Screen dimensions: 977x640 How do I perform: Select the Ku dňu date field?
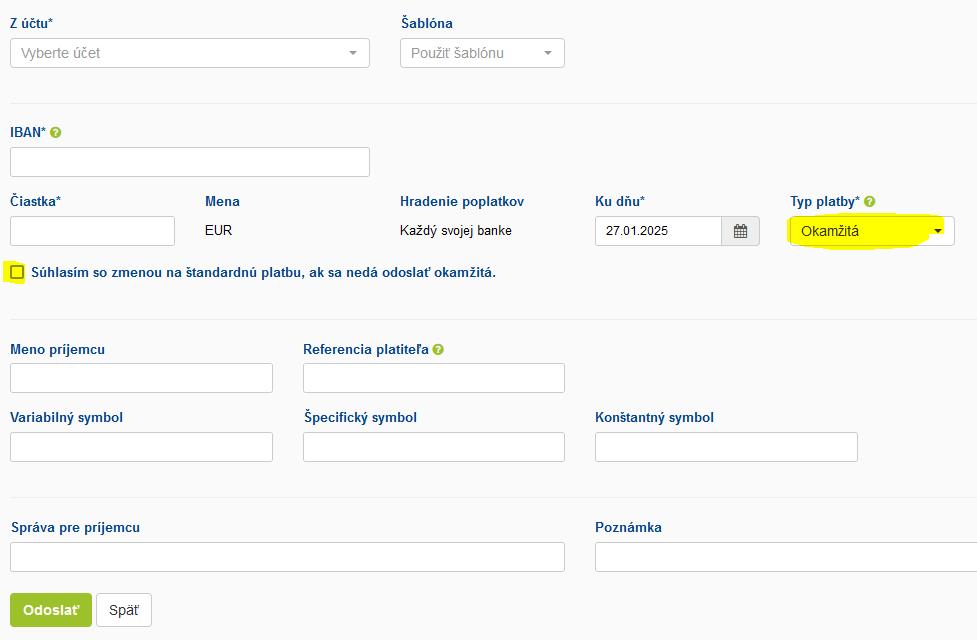[658, 231]
